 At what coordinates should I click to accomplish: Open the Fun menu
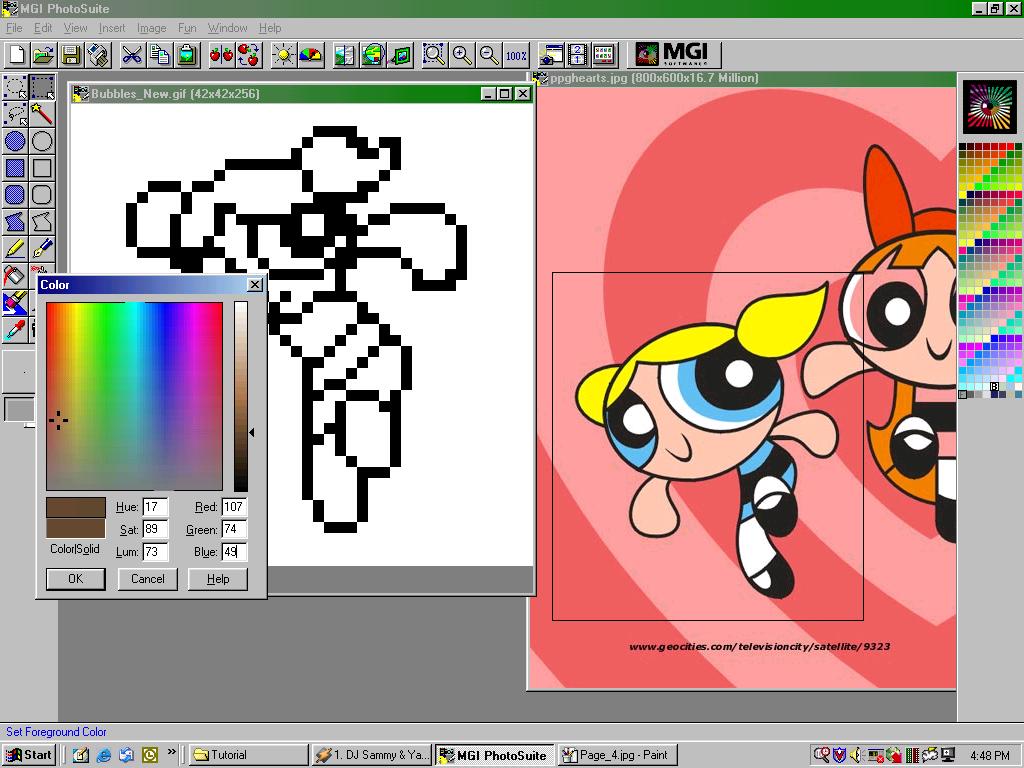coord(187,28)
